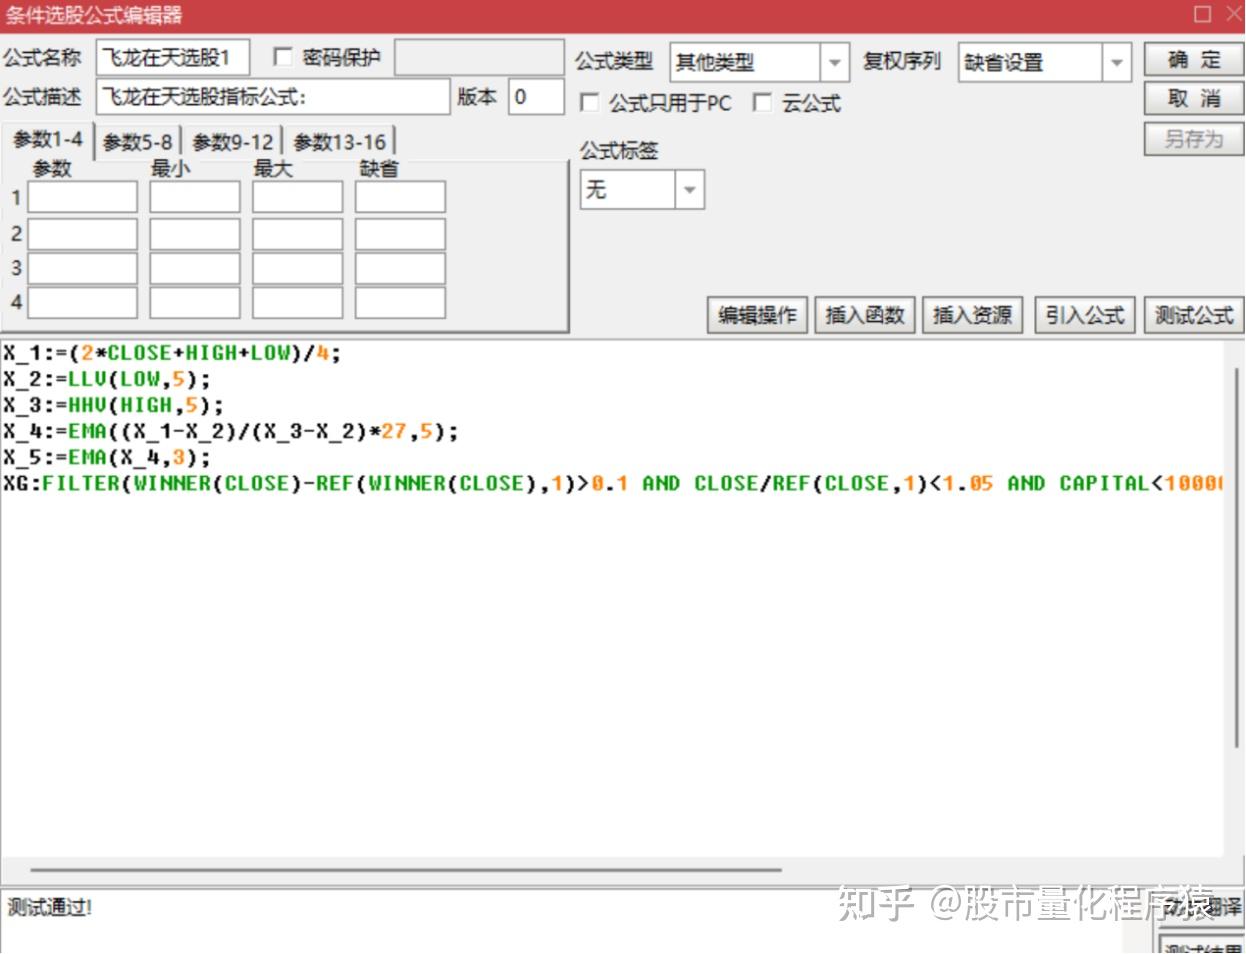The width and height of the screenshot is (1246, 954).
Task: Click row 4 参数 name field
Action: 82,302
